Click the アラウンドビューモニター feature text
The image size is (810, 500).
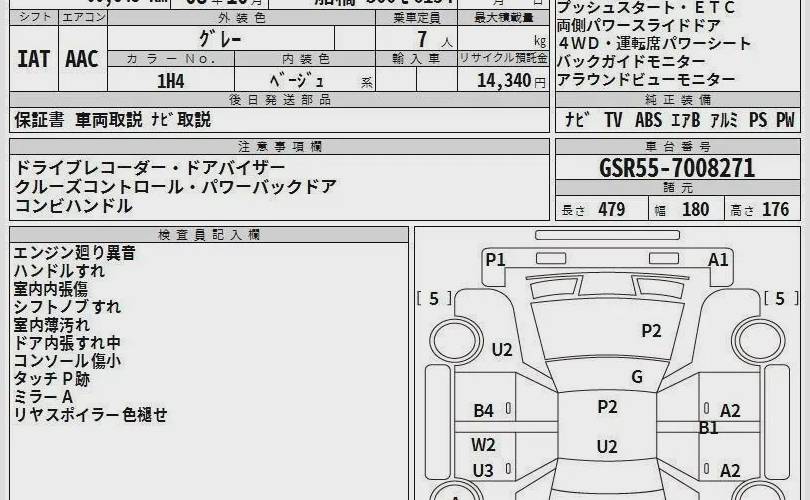646,79
